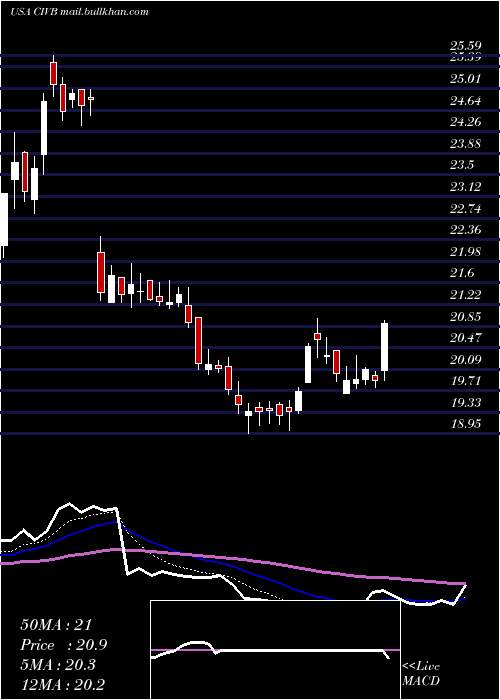Viewport: 500px width, 700px height.
Task: Click the 12MA : 20.2 indicator text
Action: tap(63, 685)
